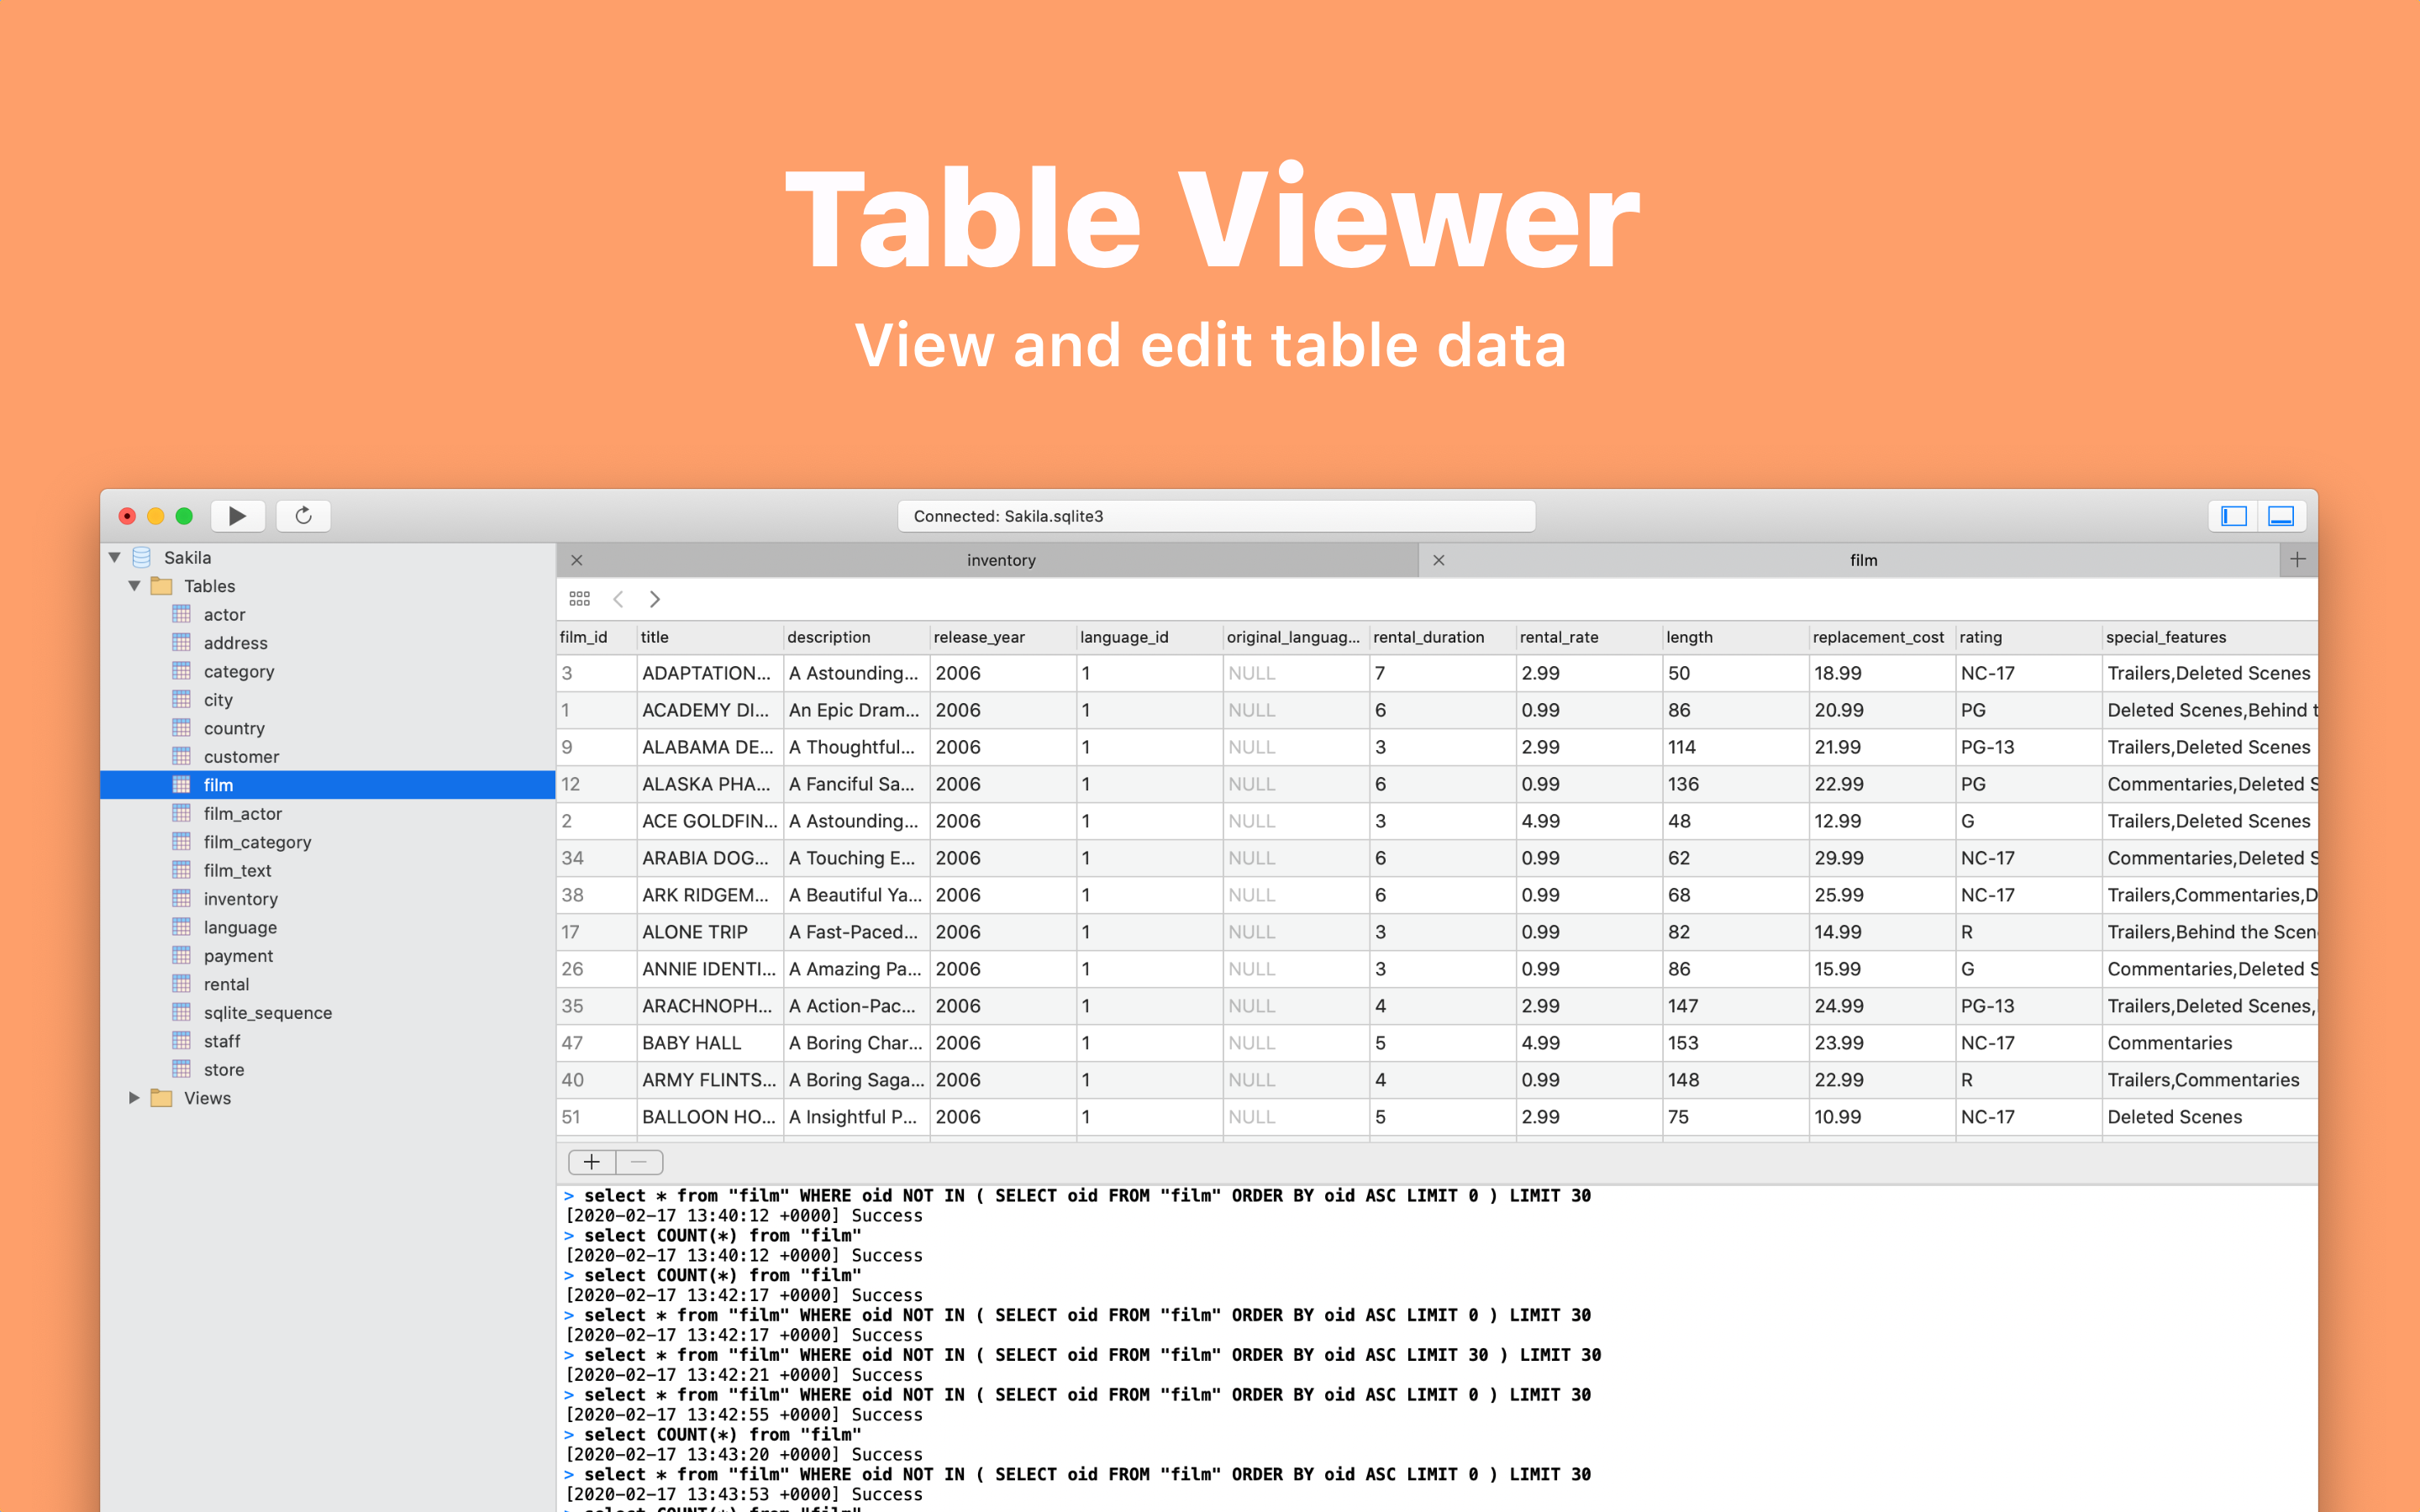The height and width of the screenshot is (1512, 2420).
Task: Collapse the Tables folder
Action: pyautogui.click(x=134, y=586)
